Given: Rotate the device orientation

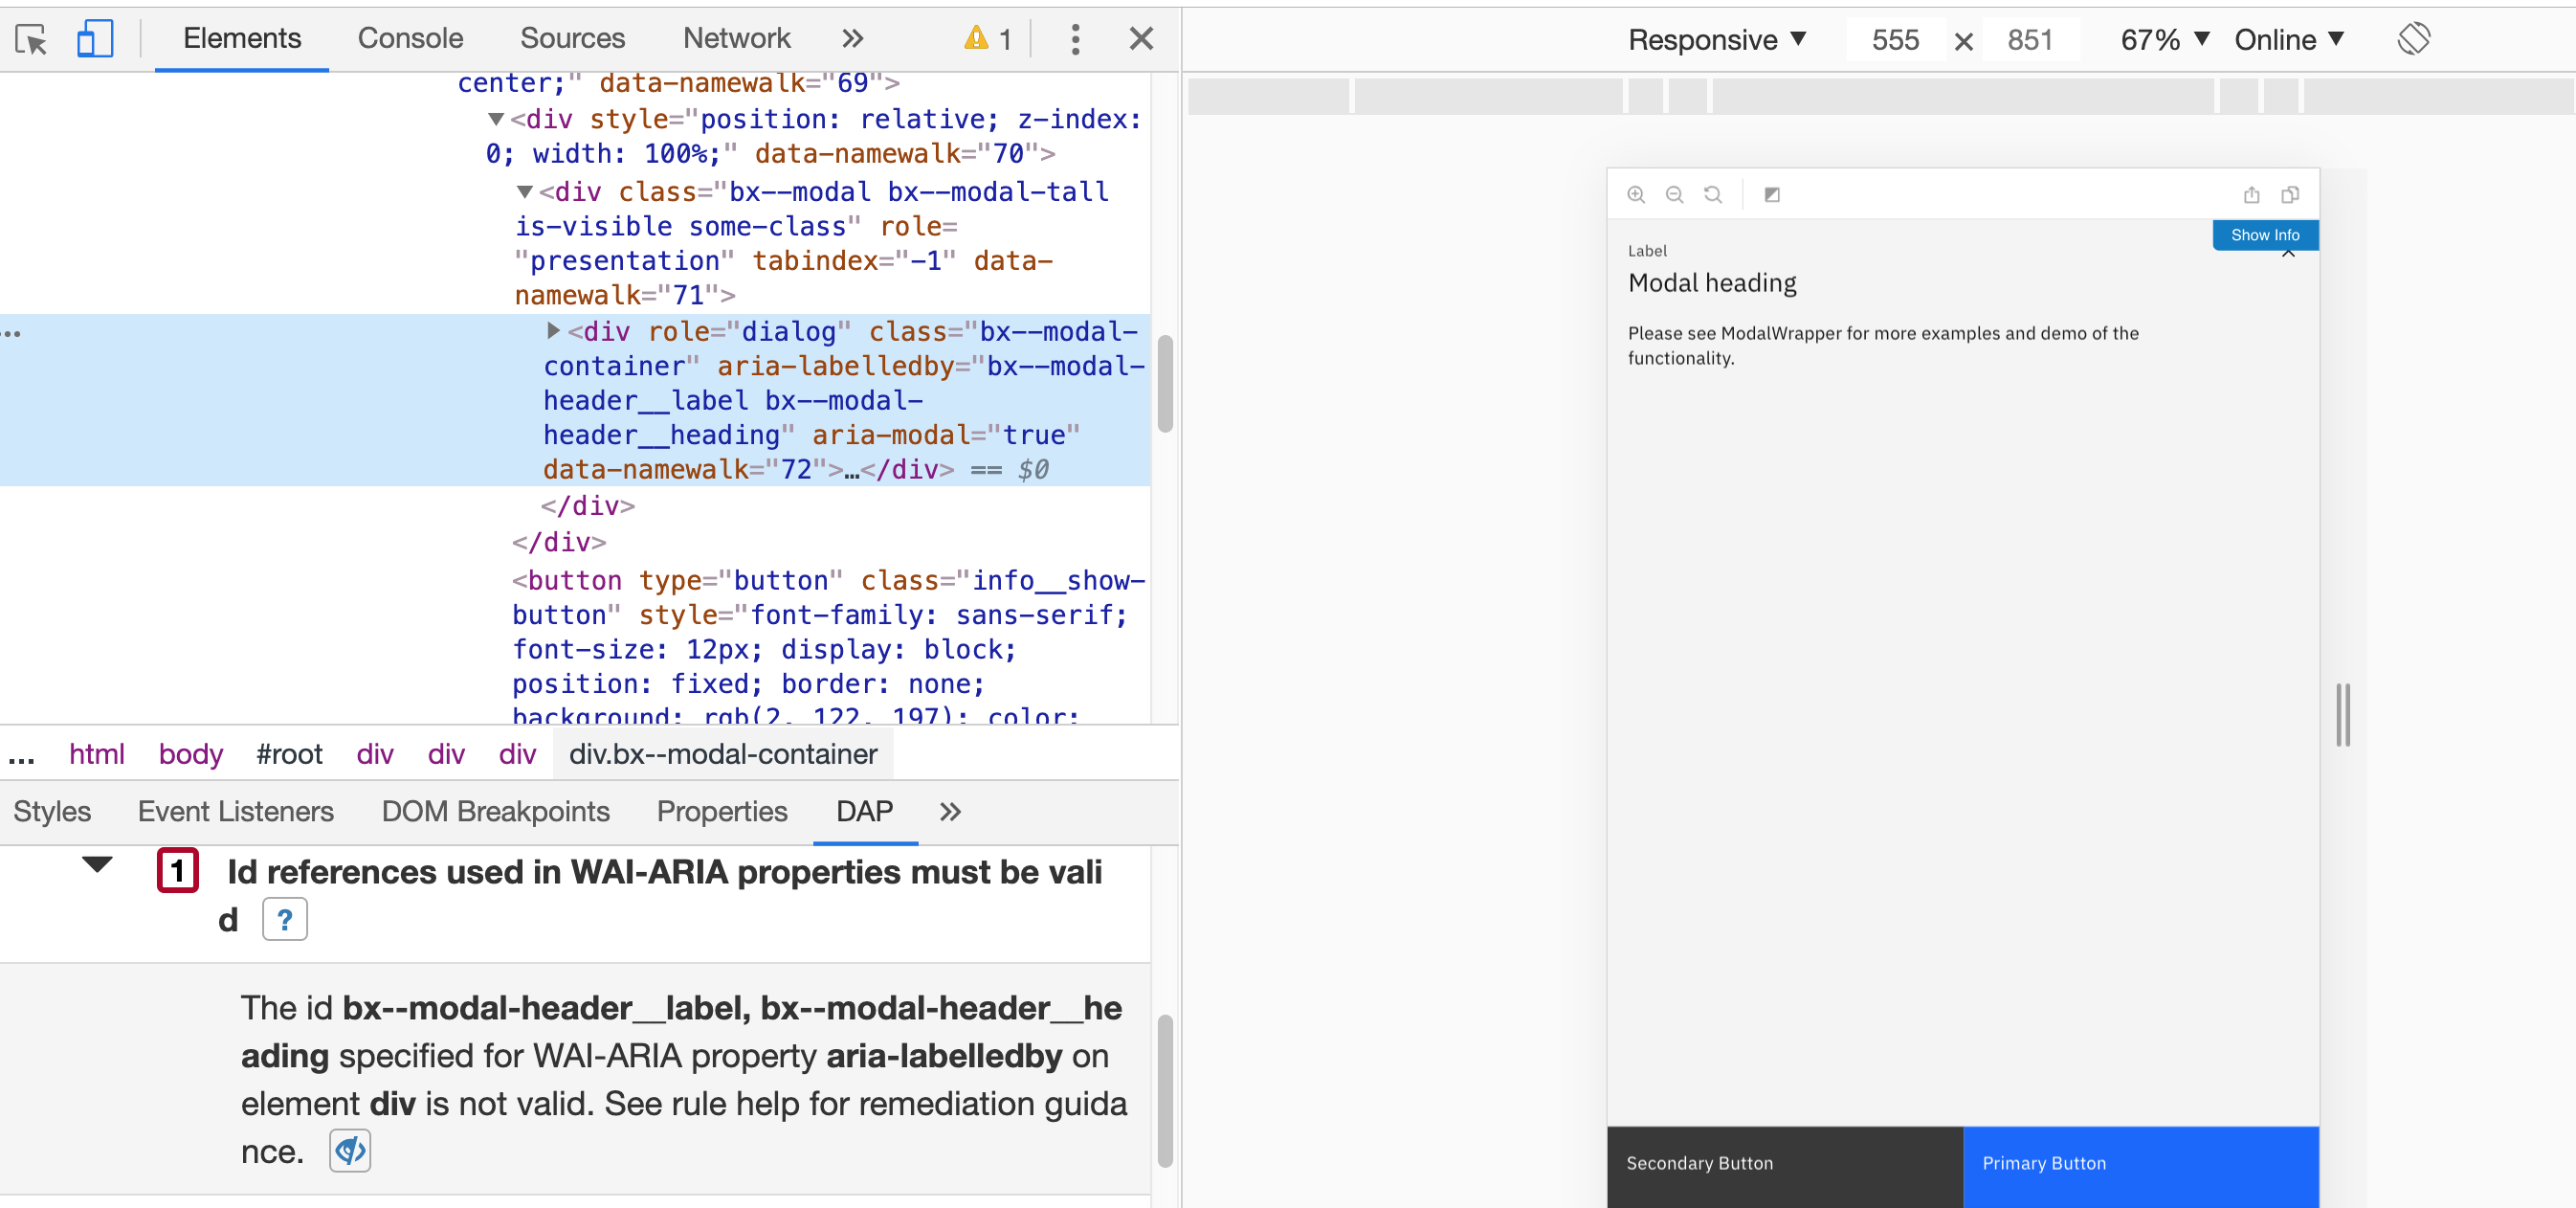Looking at the screenshot, I should [x=2414, y=38].
